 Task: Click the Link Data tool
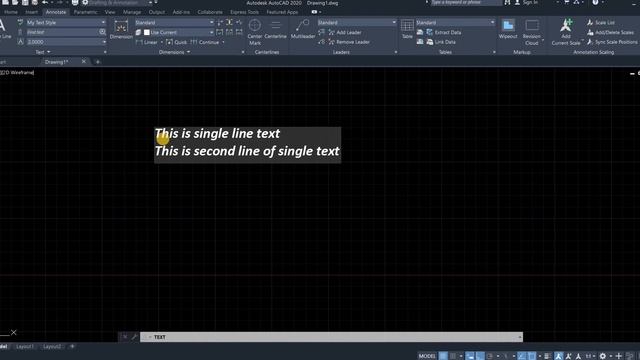441,42
